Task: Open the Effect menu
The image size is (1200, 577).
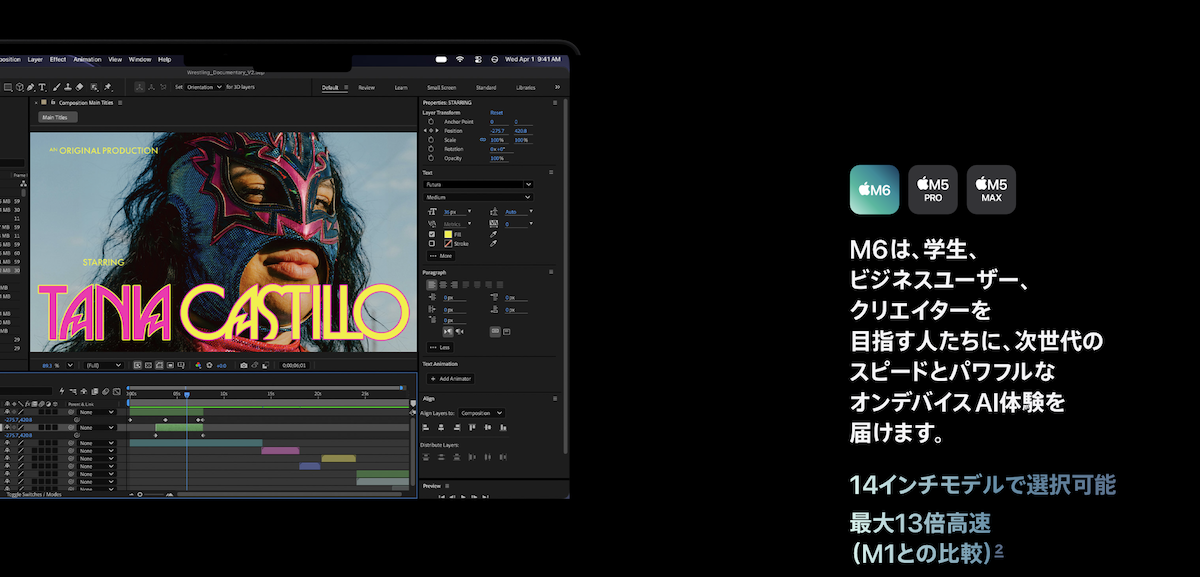Action: tap(58, 59)
